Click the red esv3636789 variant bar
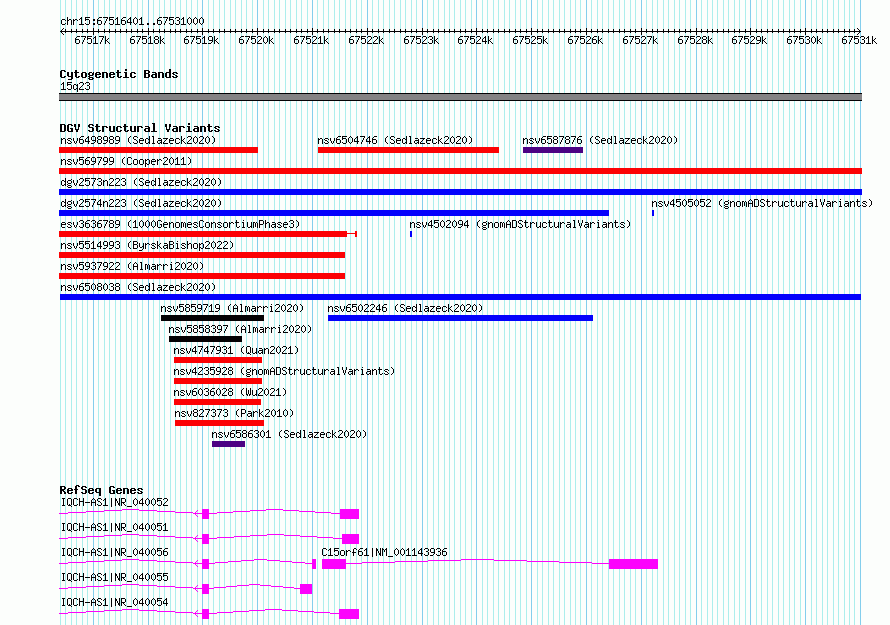 point(208,234)
